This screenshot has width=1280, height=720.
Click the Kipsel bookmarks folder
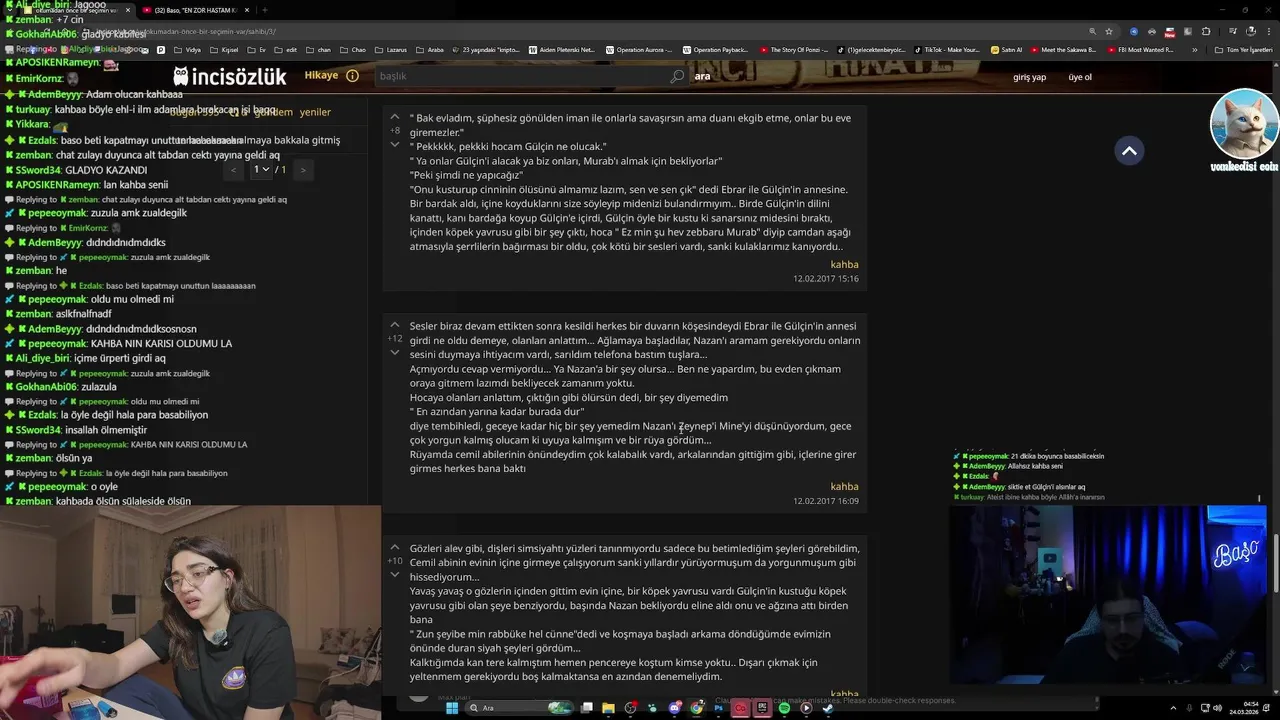(x=225, y=49)
